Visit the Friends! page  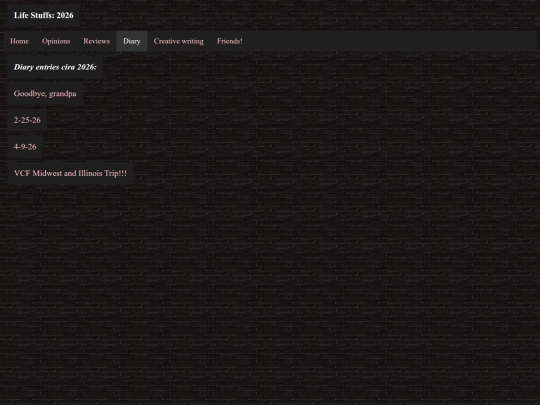tap(230, 41)
